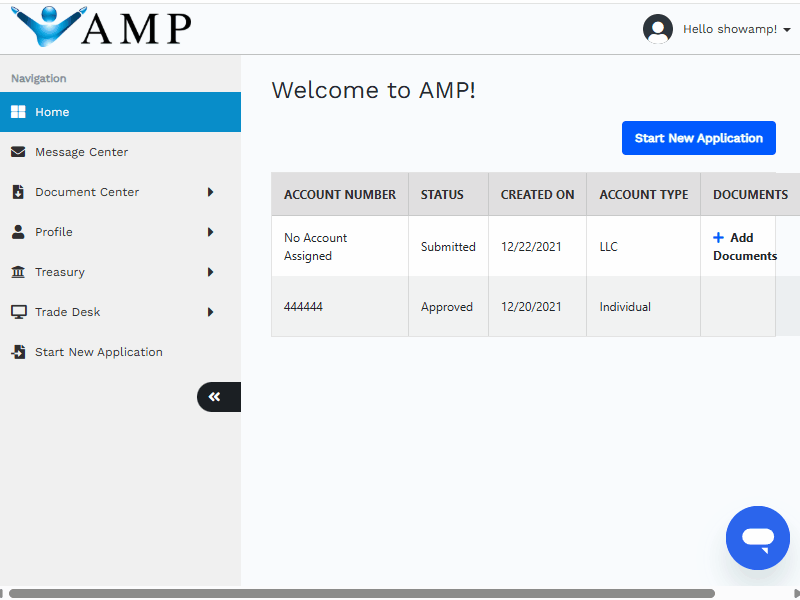The height and width of the screenshot is (600, 800).
Task: Click the Profile person icon
Action: point(18,232)
